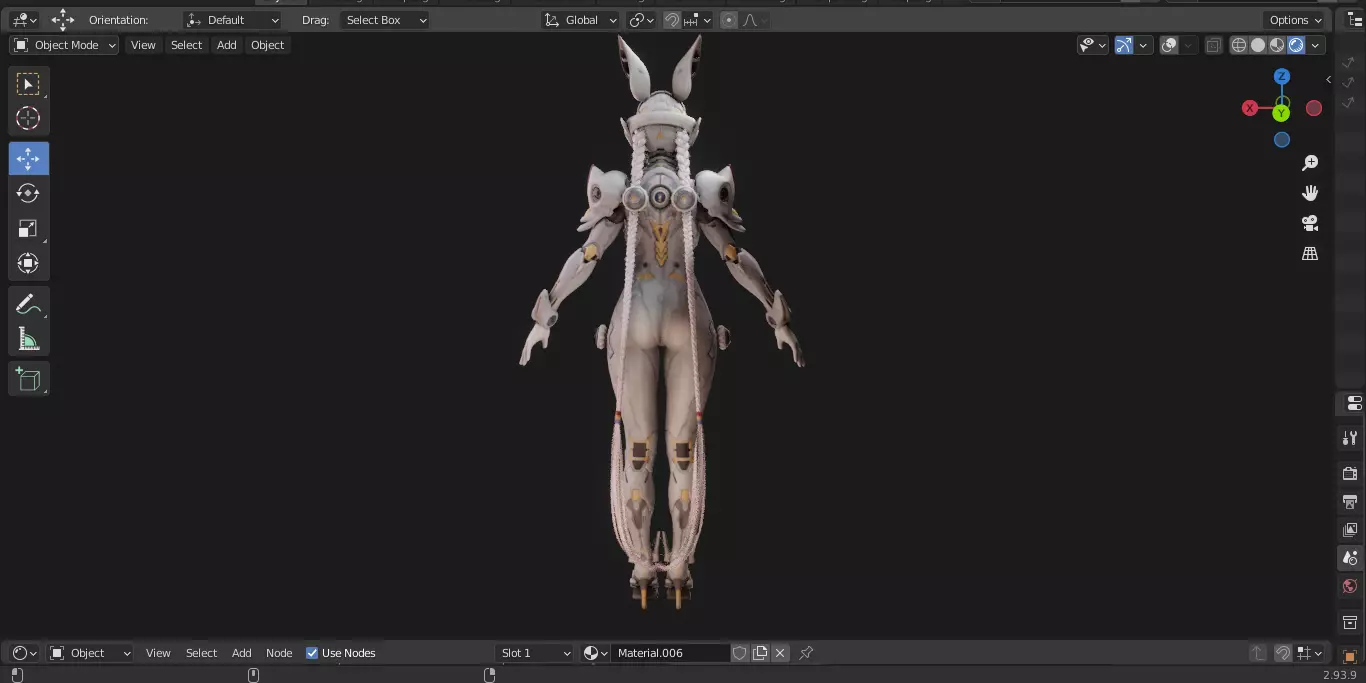
Task: Open node editor Object type dropdown
Action: point(90,653)
